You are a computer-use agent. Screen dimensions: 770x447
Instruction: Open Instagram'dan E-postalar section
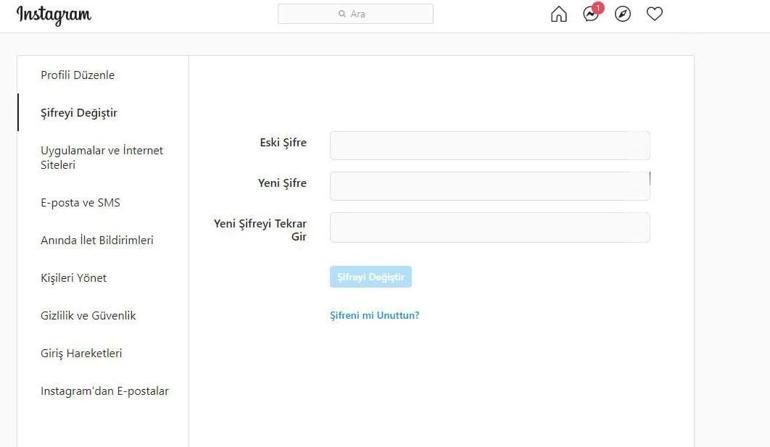104,391
